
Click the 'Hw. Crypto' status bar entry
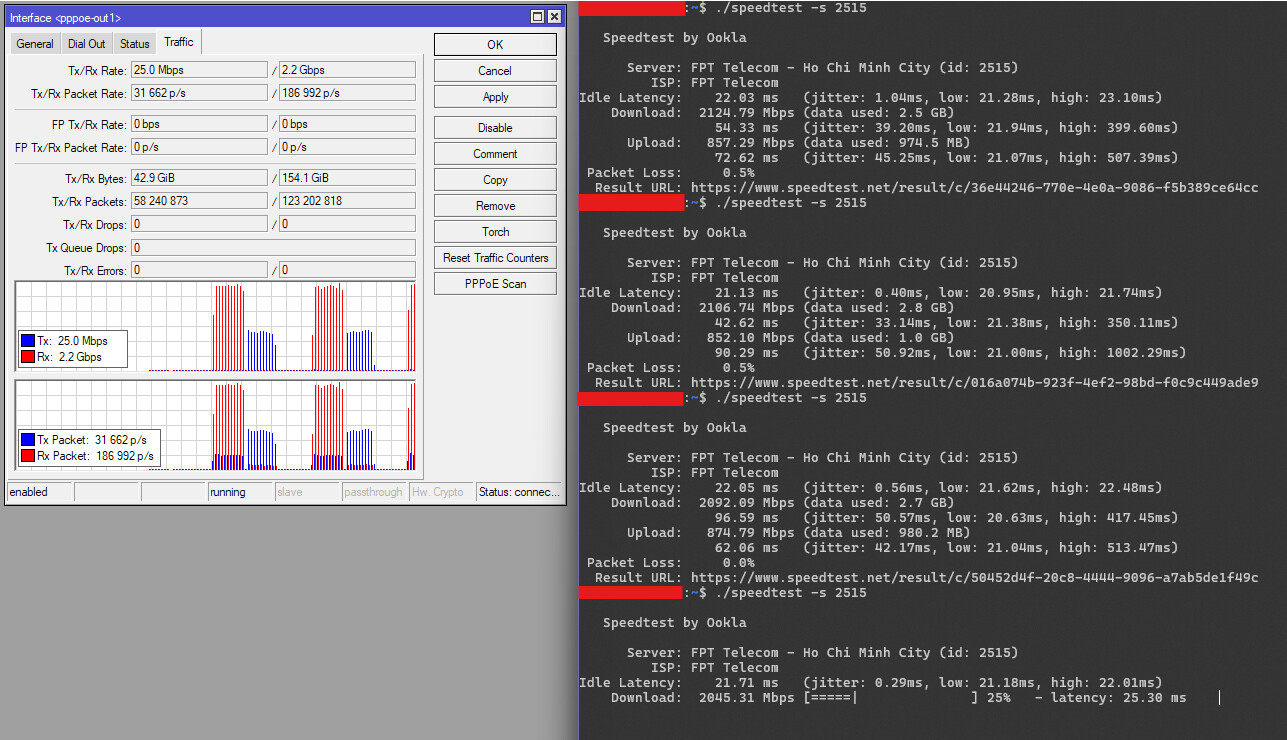pyautogui.click(x=441, y=492)
